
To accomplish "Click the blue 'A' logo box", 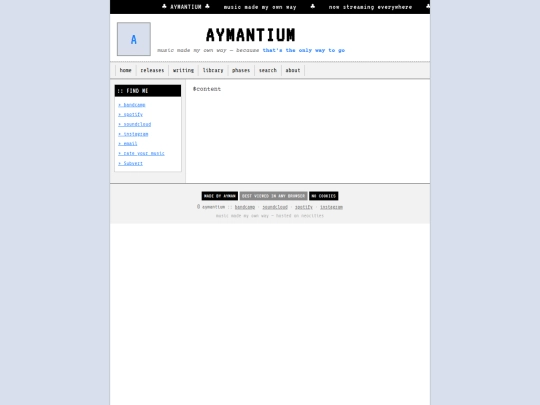I will click(x=134, y=39).
